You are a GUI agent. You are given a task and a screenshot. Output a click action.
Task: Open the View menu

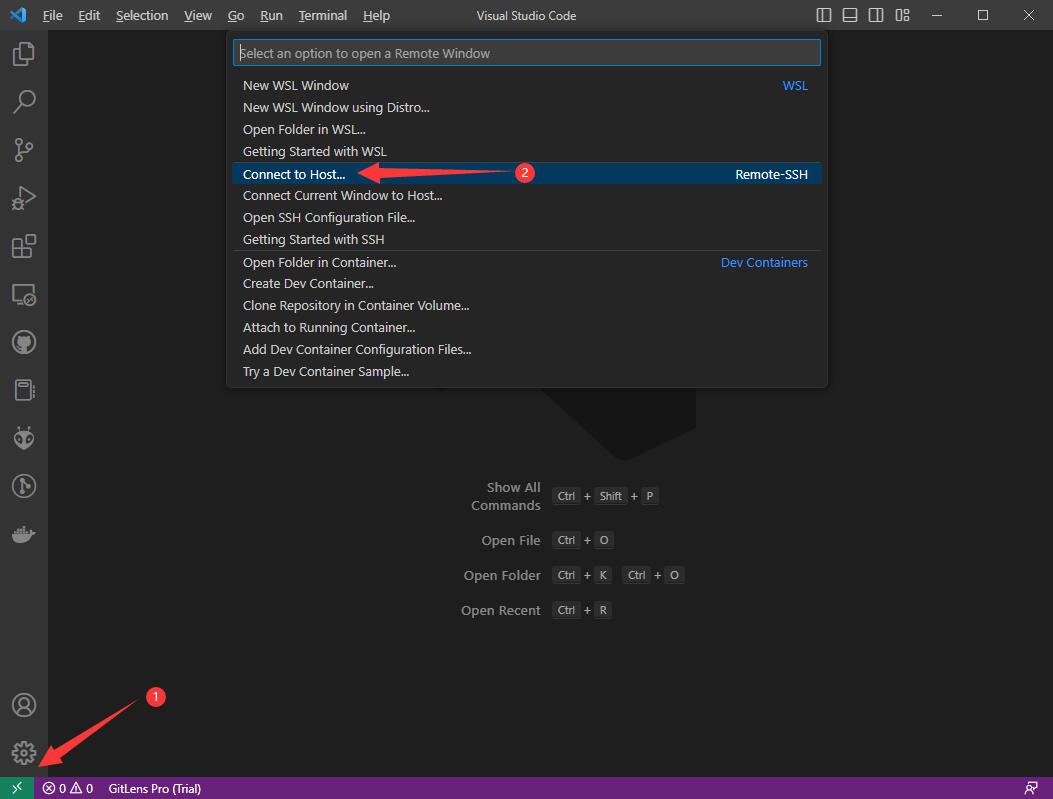(197, 15)
